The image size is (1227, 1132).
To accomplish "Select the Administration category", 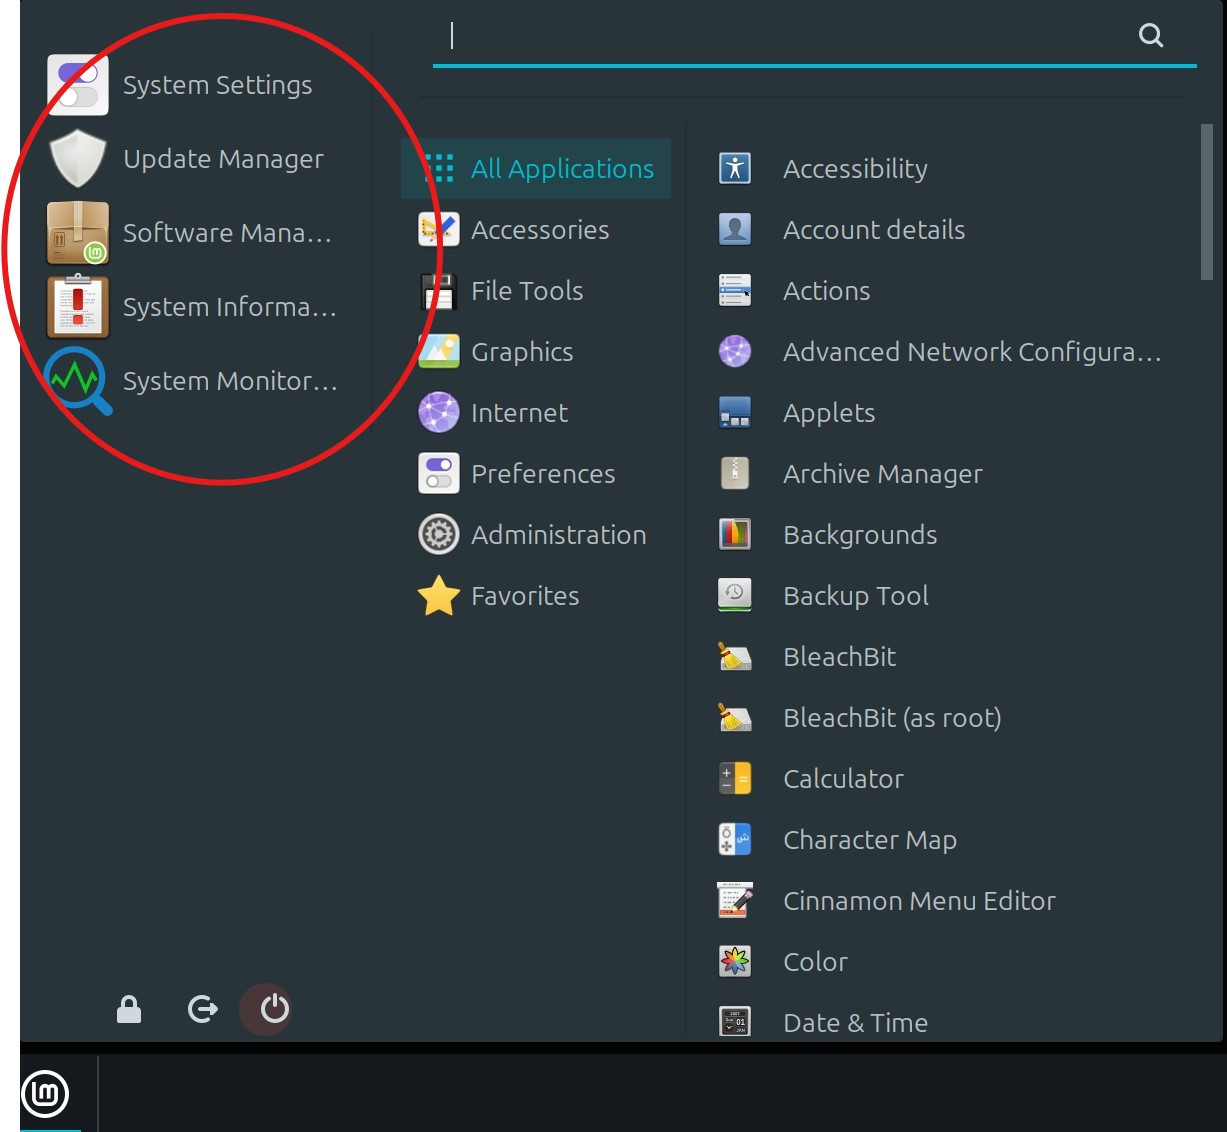I will pos(536,534).
